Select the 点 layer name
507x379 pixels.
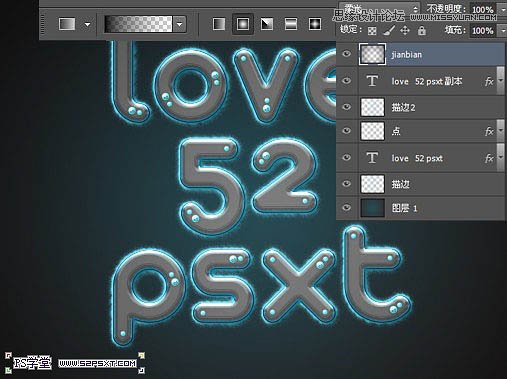pos(396,131)
